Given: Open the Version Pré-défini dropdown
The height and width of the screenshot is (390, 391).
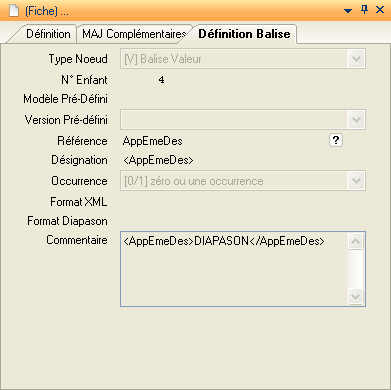Looking at the screenshot, I should 243,120.
